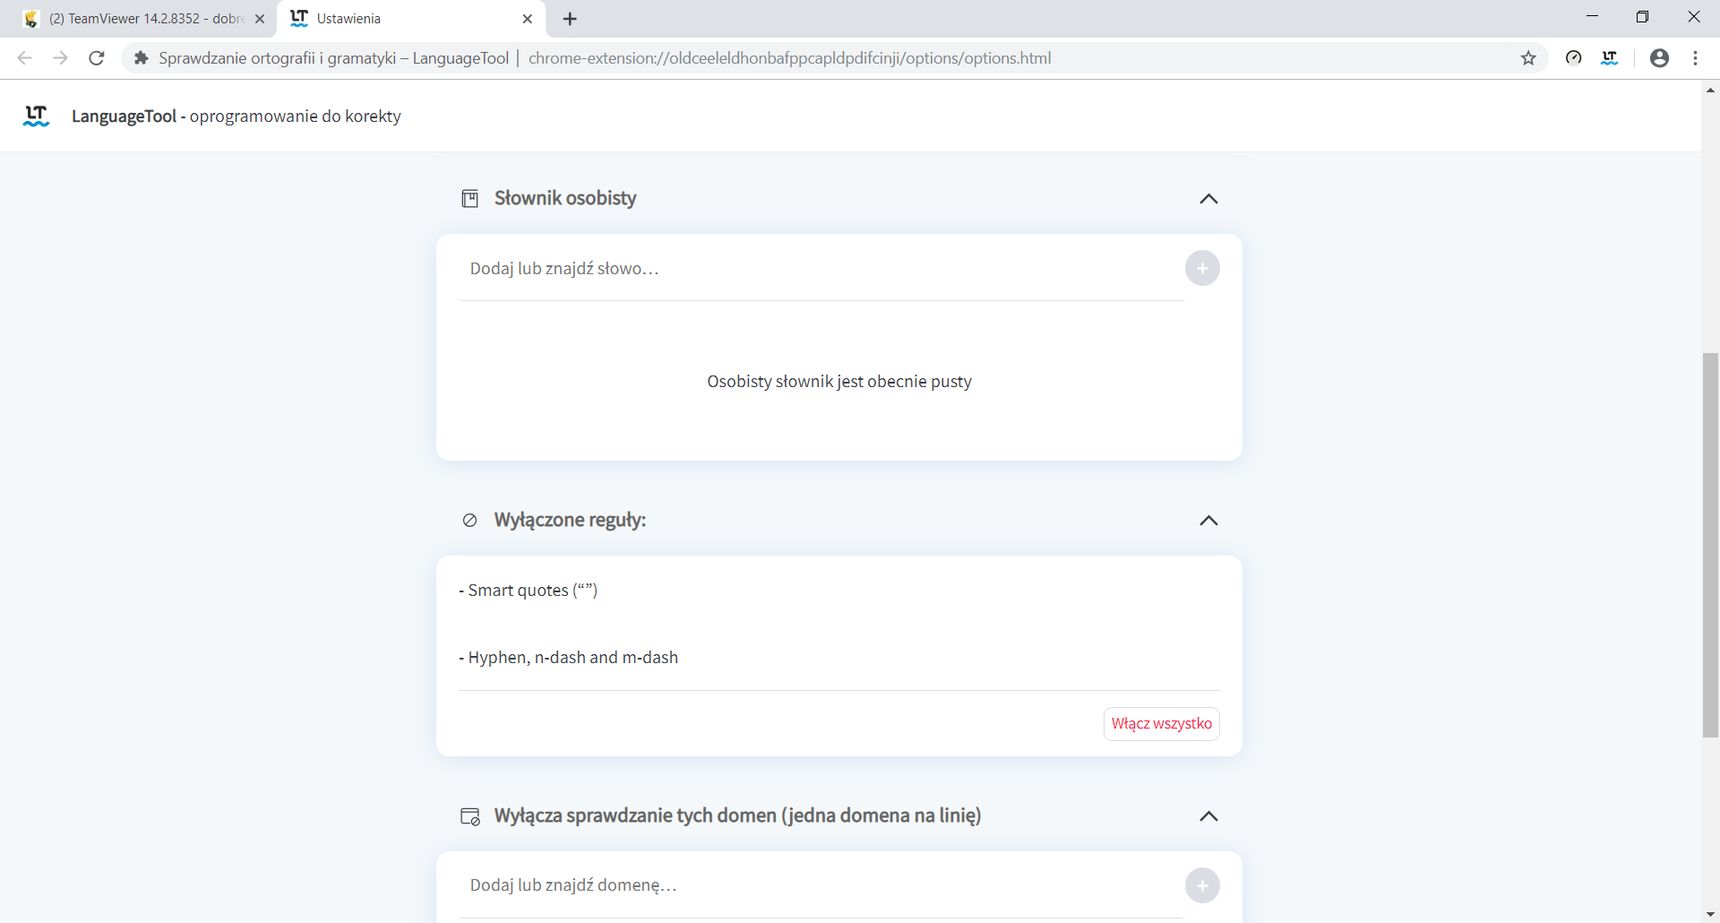Close the Ustawienia tab
The image size is (1720, 923).
[527, 18]
